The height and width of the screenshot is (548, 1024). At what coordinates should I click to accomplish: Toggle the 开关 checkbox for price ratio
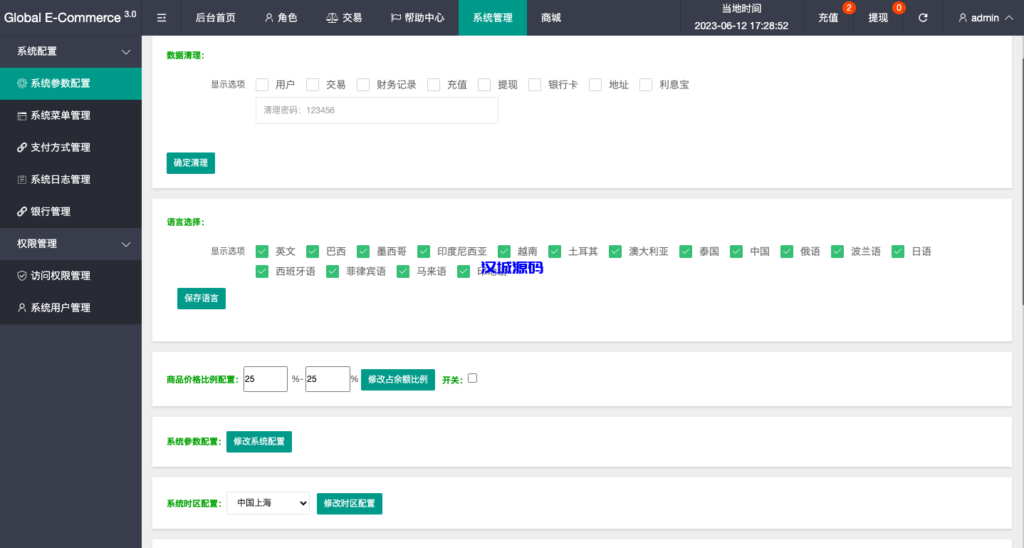coord(473,378)
